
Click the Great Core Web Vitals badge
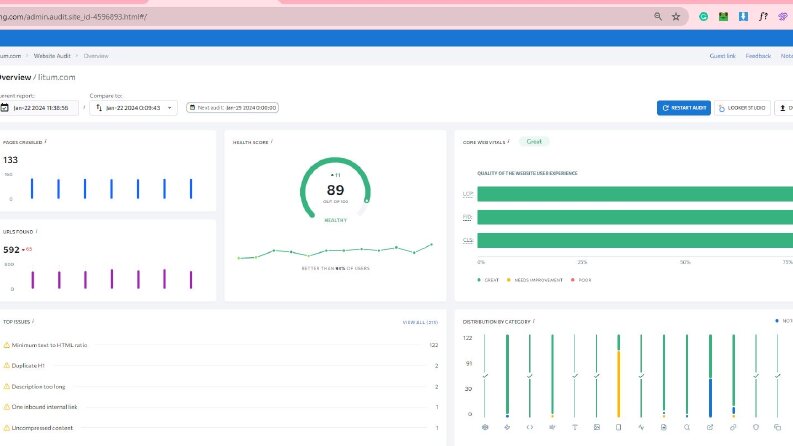point(534,142)
